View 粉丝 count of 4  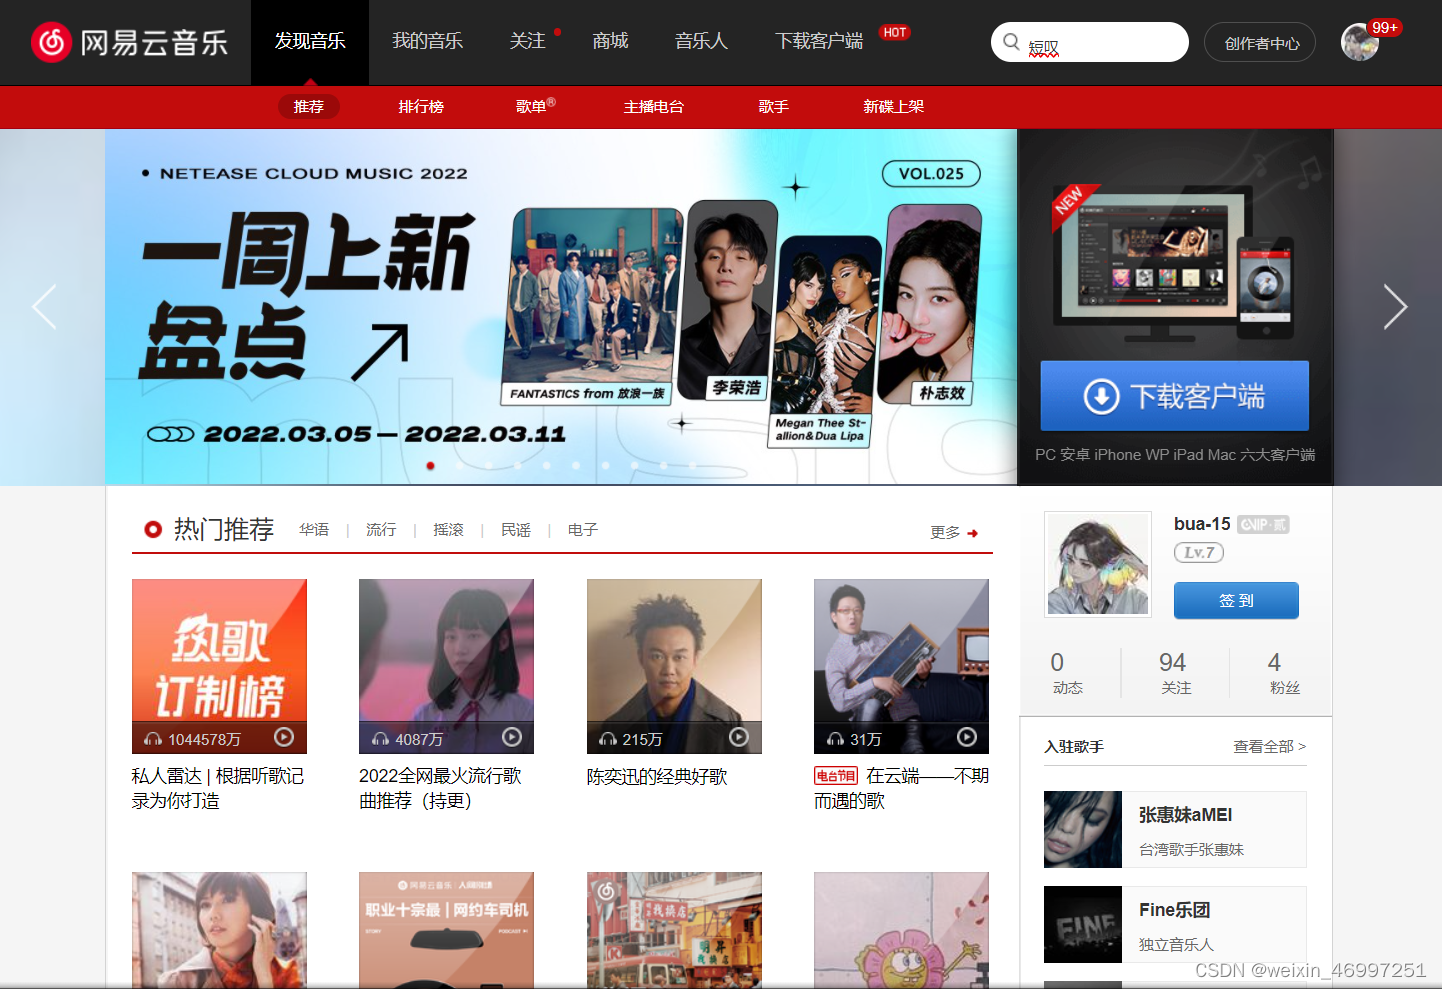pyautogui.click(x=1284, y=673)
